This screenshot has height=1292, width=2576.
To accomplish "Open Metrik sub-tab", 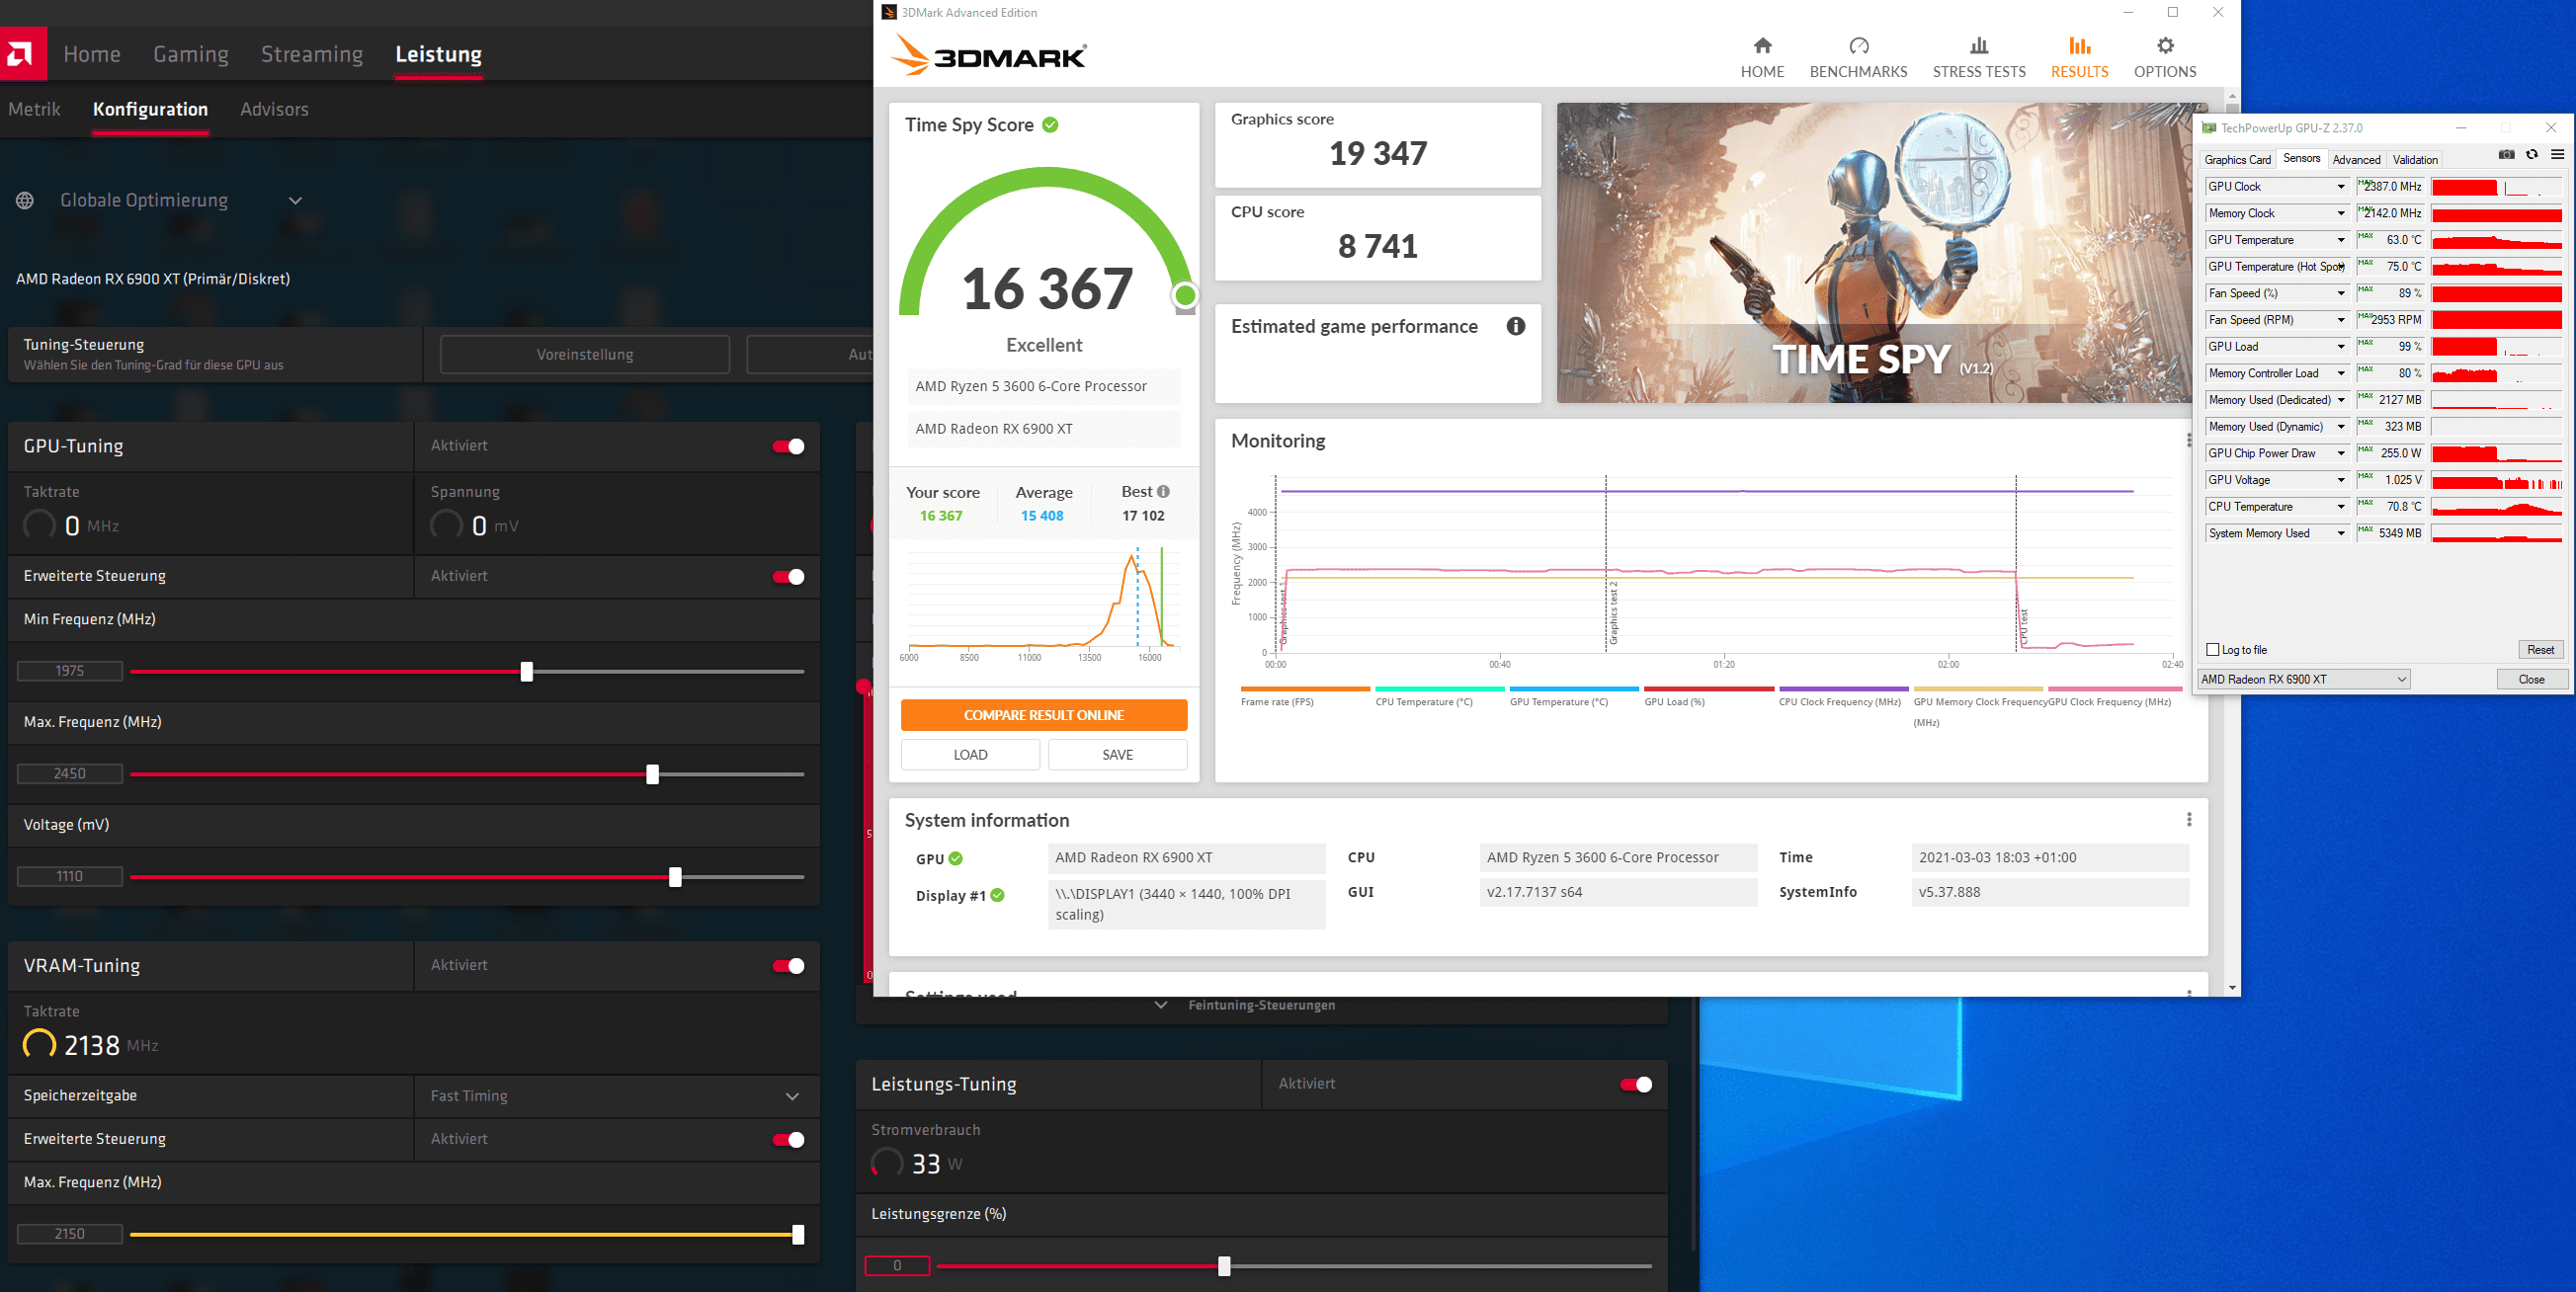I will [34, 109].
